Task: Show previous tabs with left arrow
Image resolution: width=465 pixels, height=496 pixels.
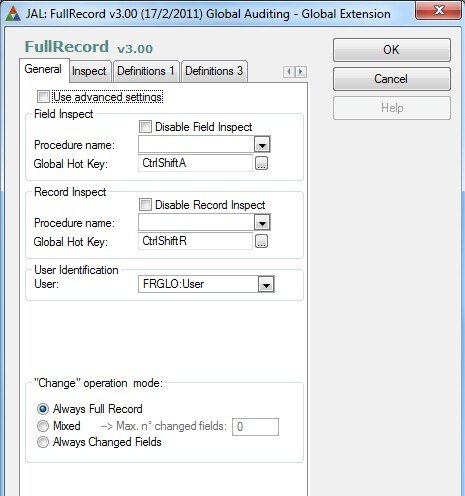Action: click(289, 72)
